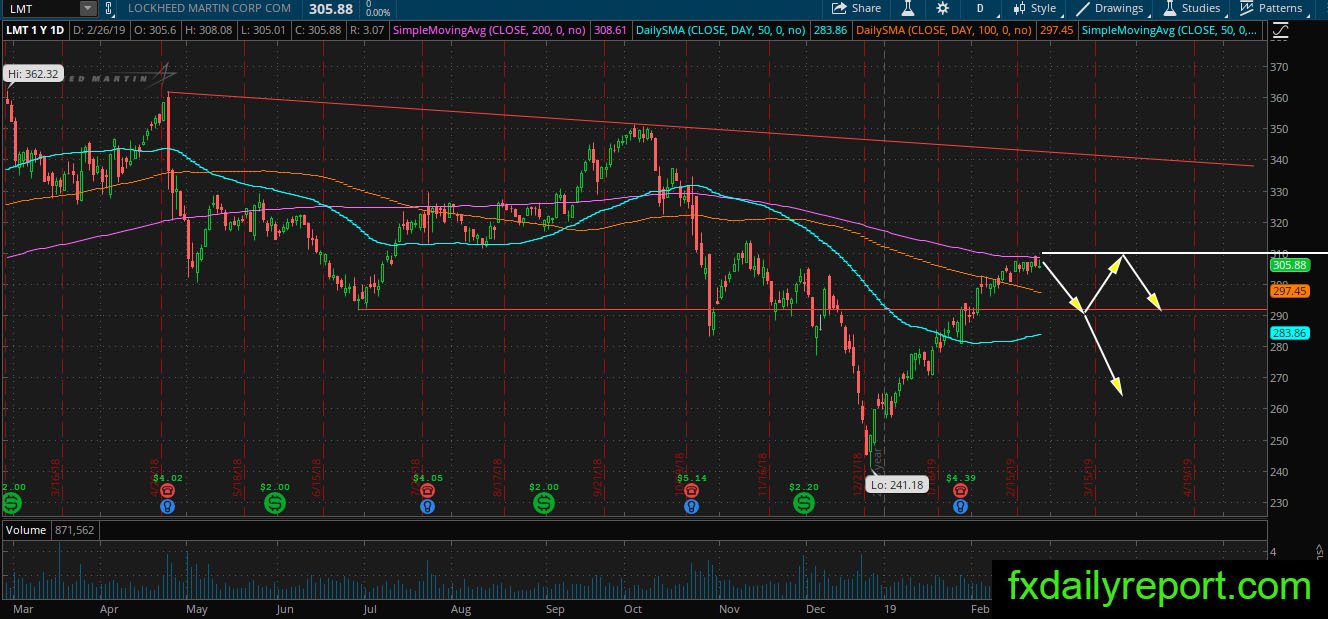Click the Hi: 362.32 price bubble

(x=33, y=74)
